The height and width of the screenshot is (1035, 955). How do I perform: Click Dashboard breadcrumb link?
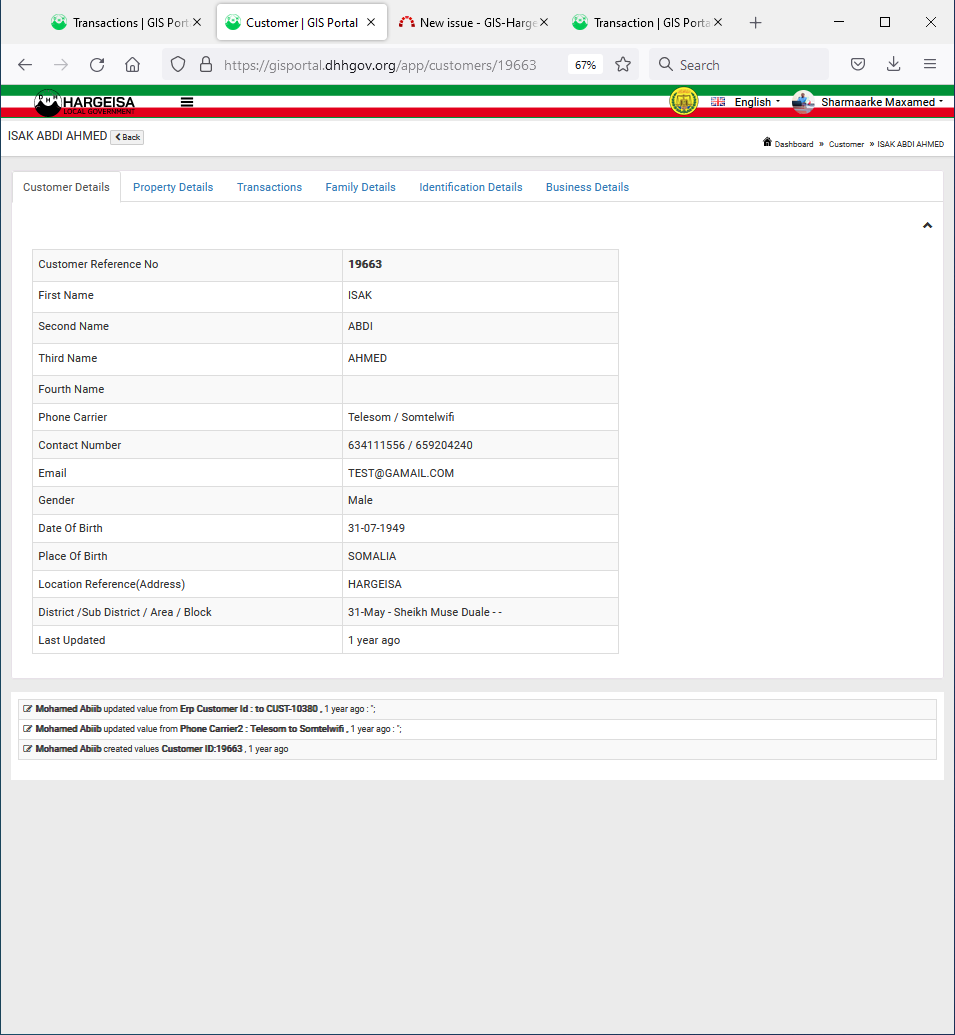(x=793, y=144)
